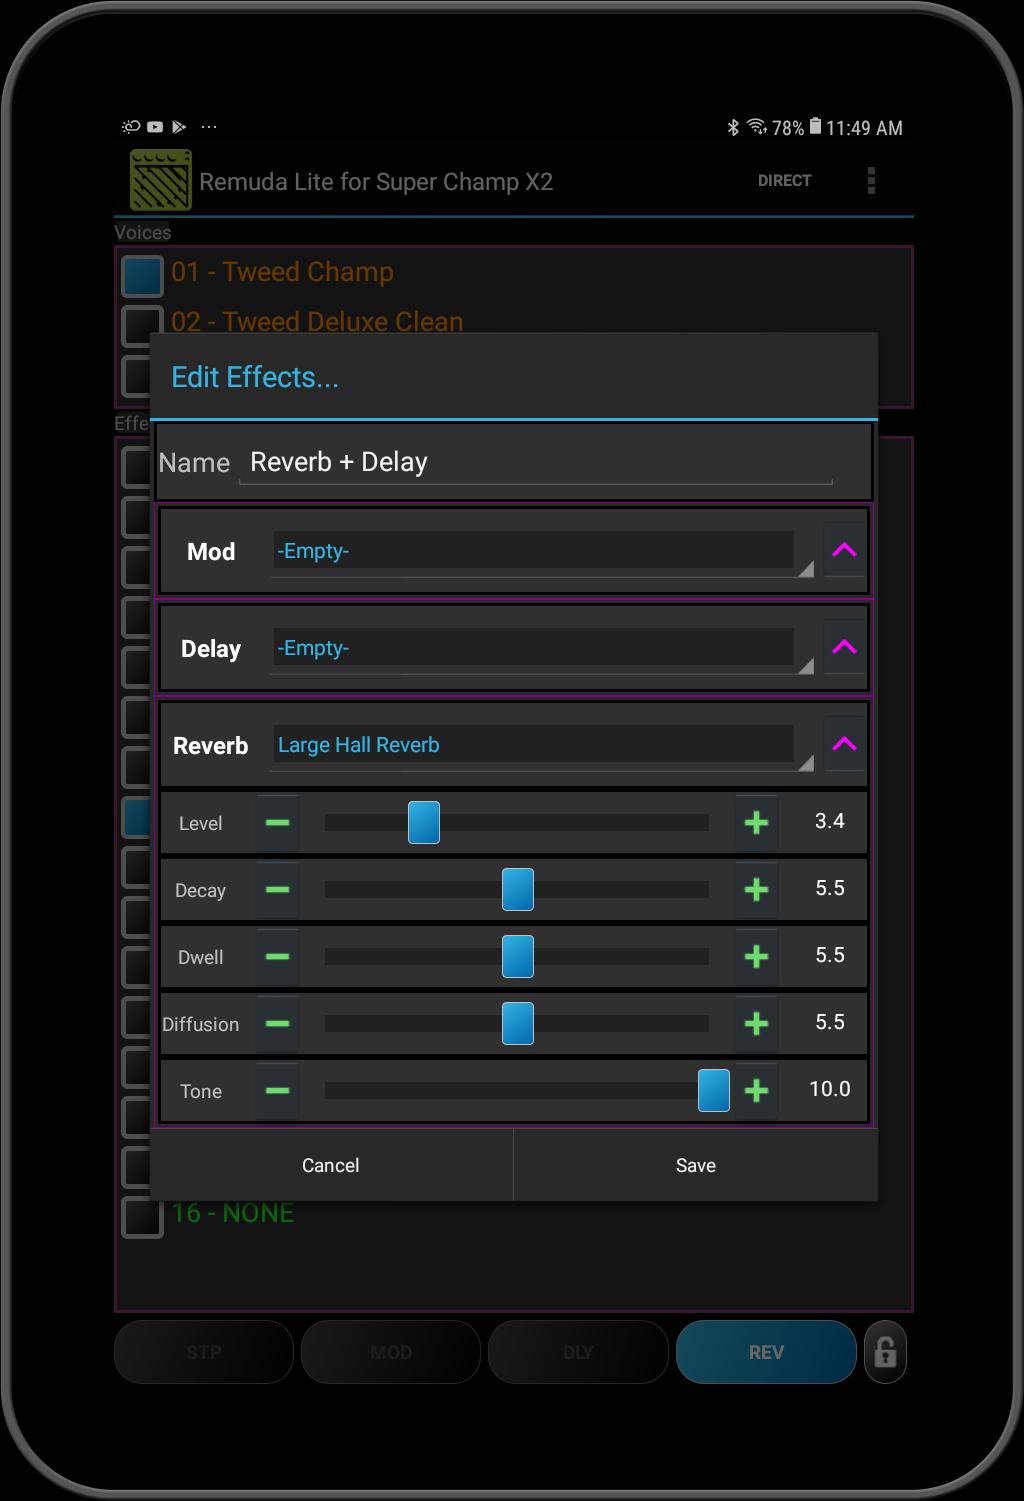This screenshot has height=1501, width=1024.
Task: Open the Large Hall Reverb dropdown
Action: tap(542, 746)
